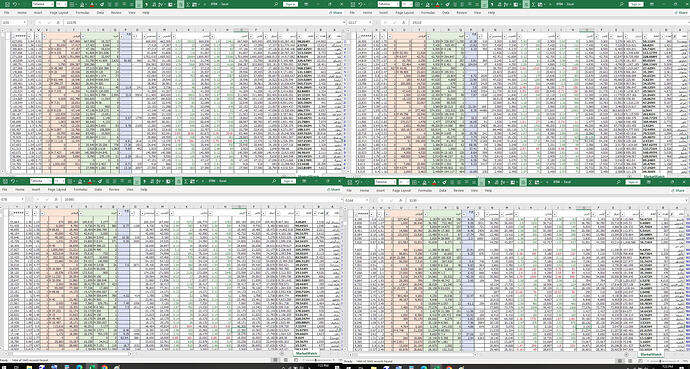Open Tahoma font dropdown in bottom-left window
The height and width of the screenshot is (369, 690).
[x=50, y=181]
